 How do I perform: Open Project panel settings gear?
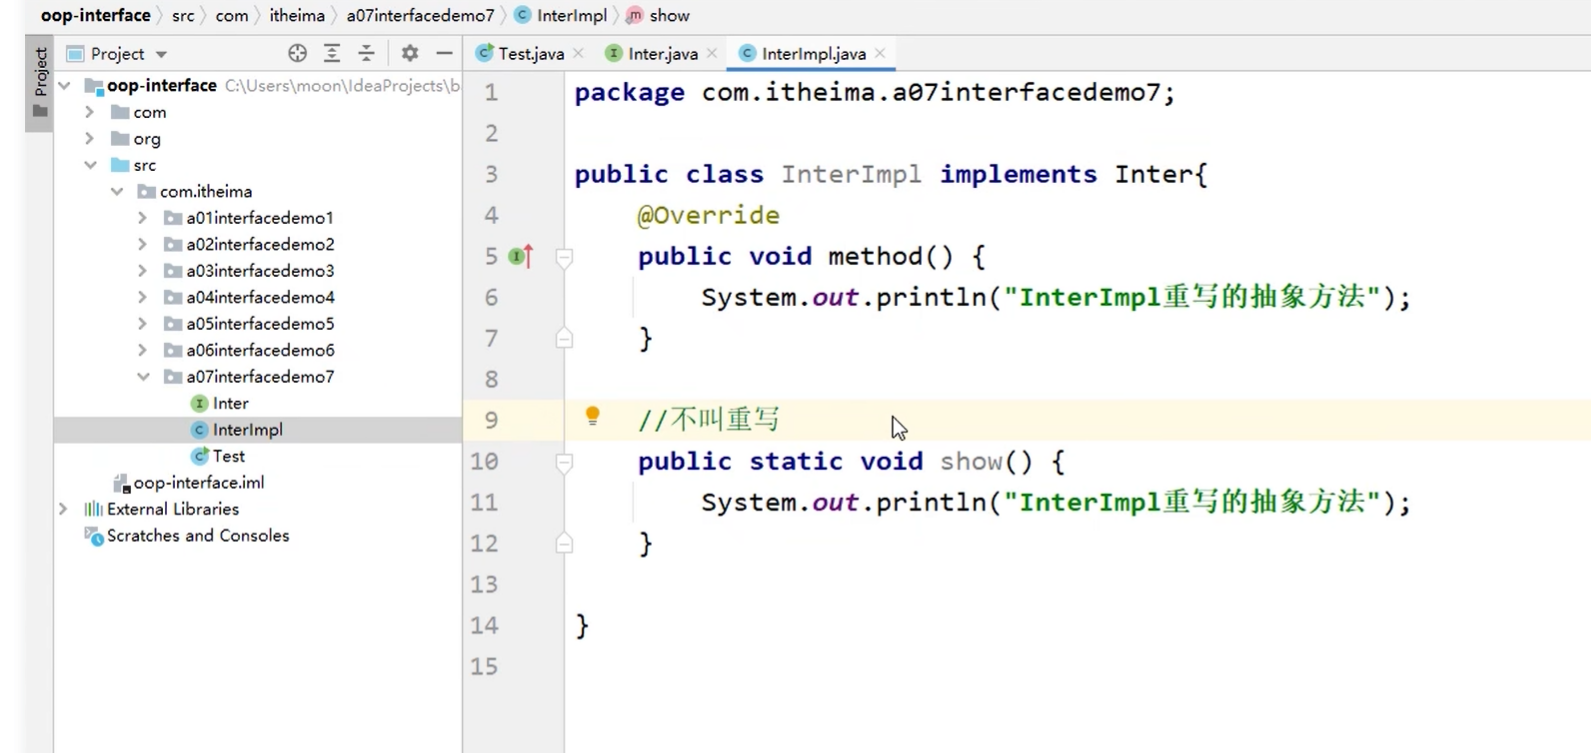410,54
